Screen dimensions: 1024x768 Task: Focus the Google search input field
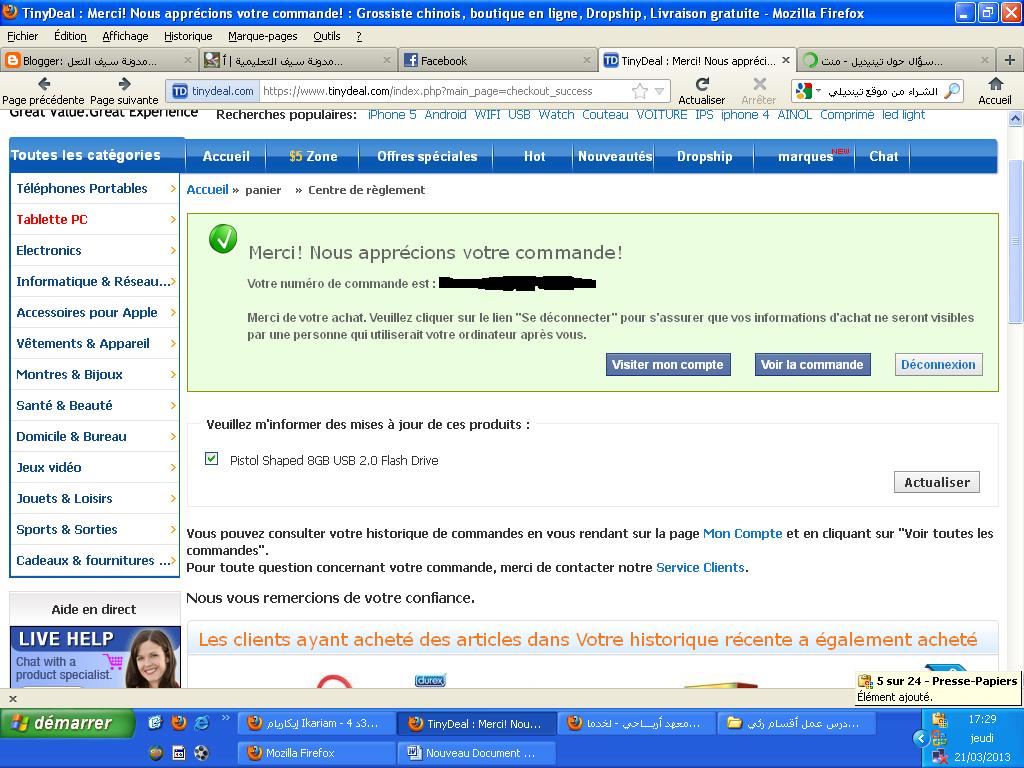coord(883,91)
